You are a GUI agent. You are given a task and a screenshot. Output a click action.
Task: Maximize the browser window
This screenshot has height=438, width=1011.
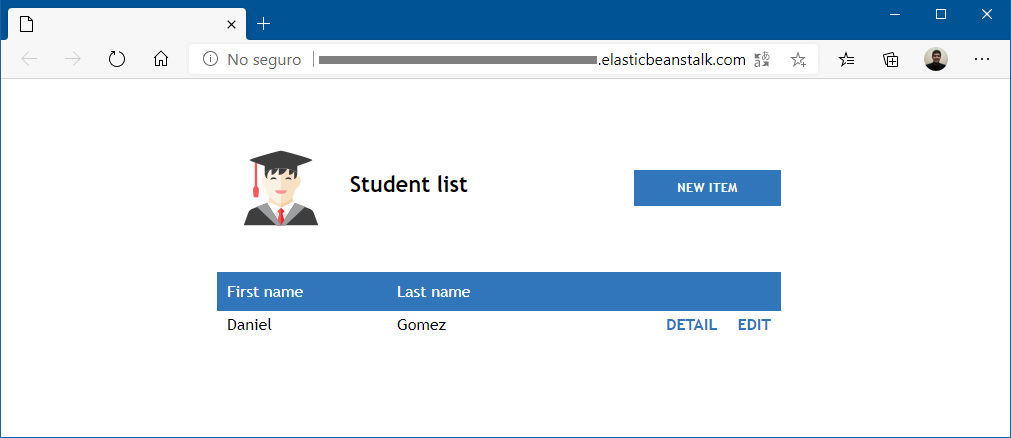[940, 14]
